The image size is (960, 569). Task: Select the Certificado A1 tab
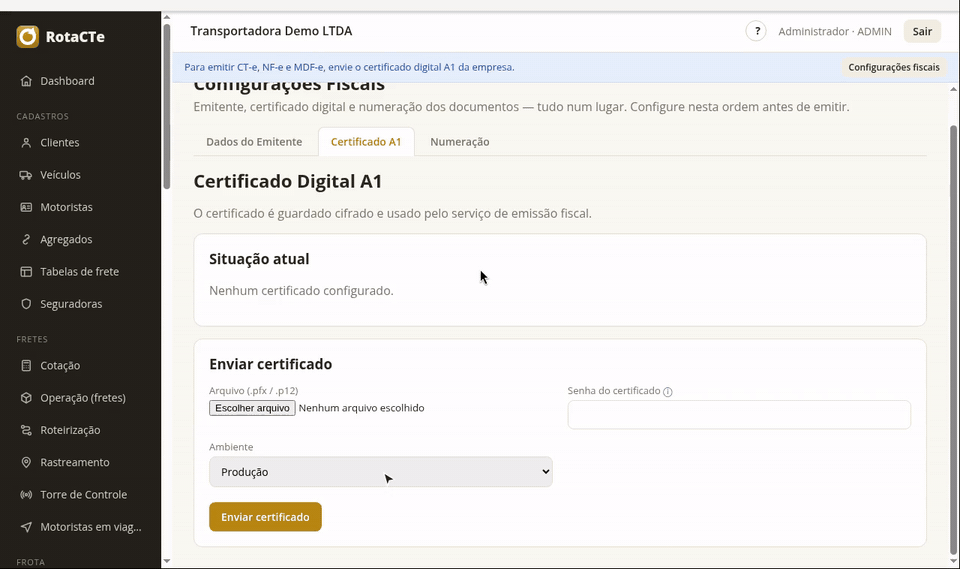(x=366, y=141)
